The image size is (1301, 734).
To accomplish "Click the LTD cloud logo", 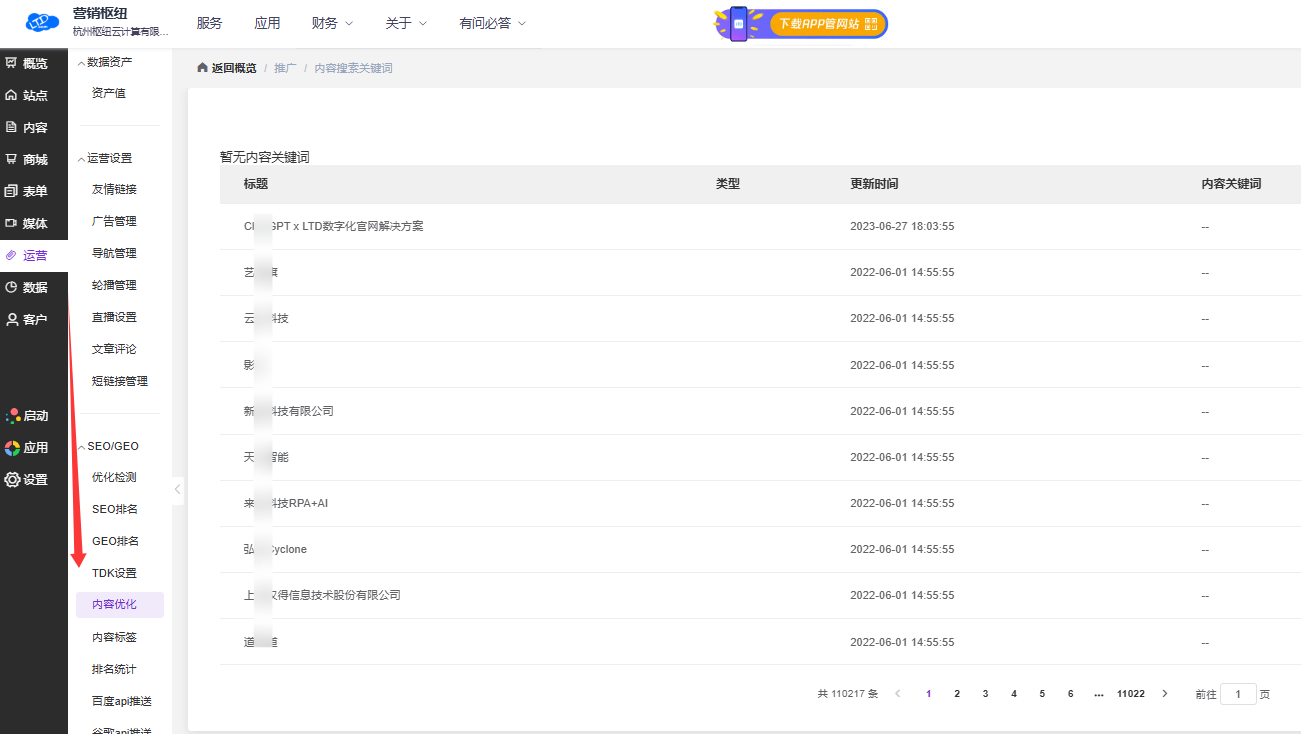I will pyautogui.click(x=43, y=22).
